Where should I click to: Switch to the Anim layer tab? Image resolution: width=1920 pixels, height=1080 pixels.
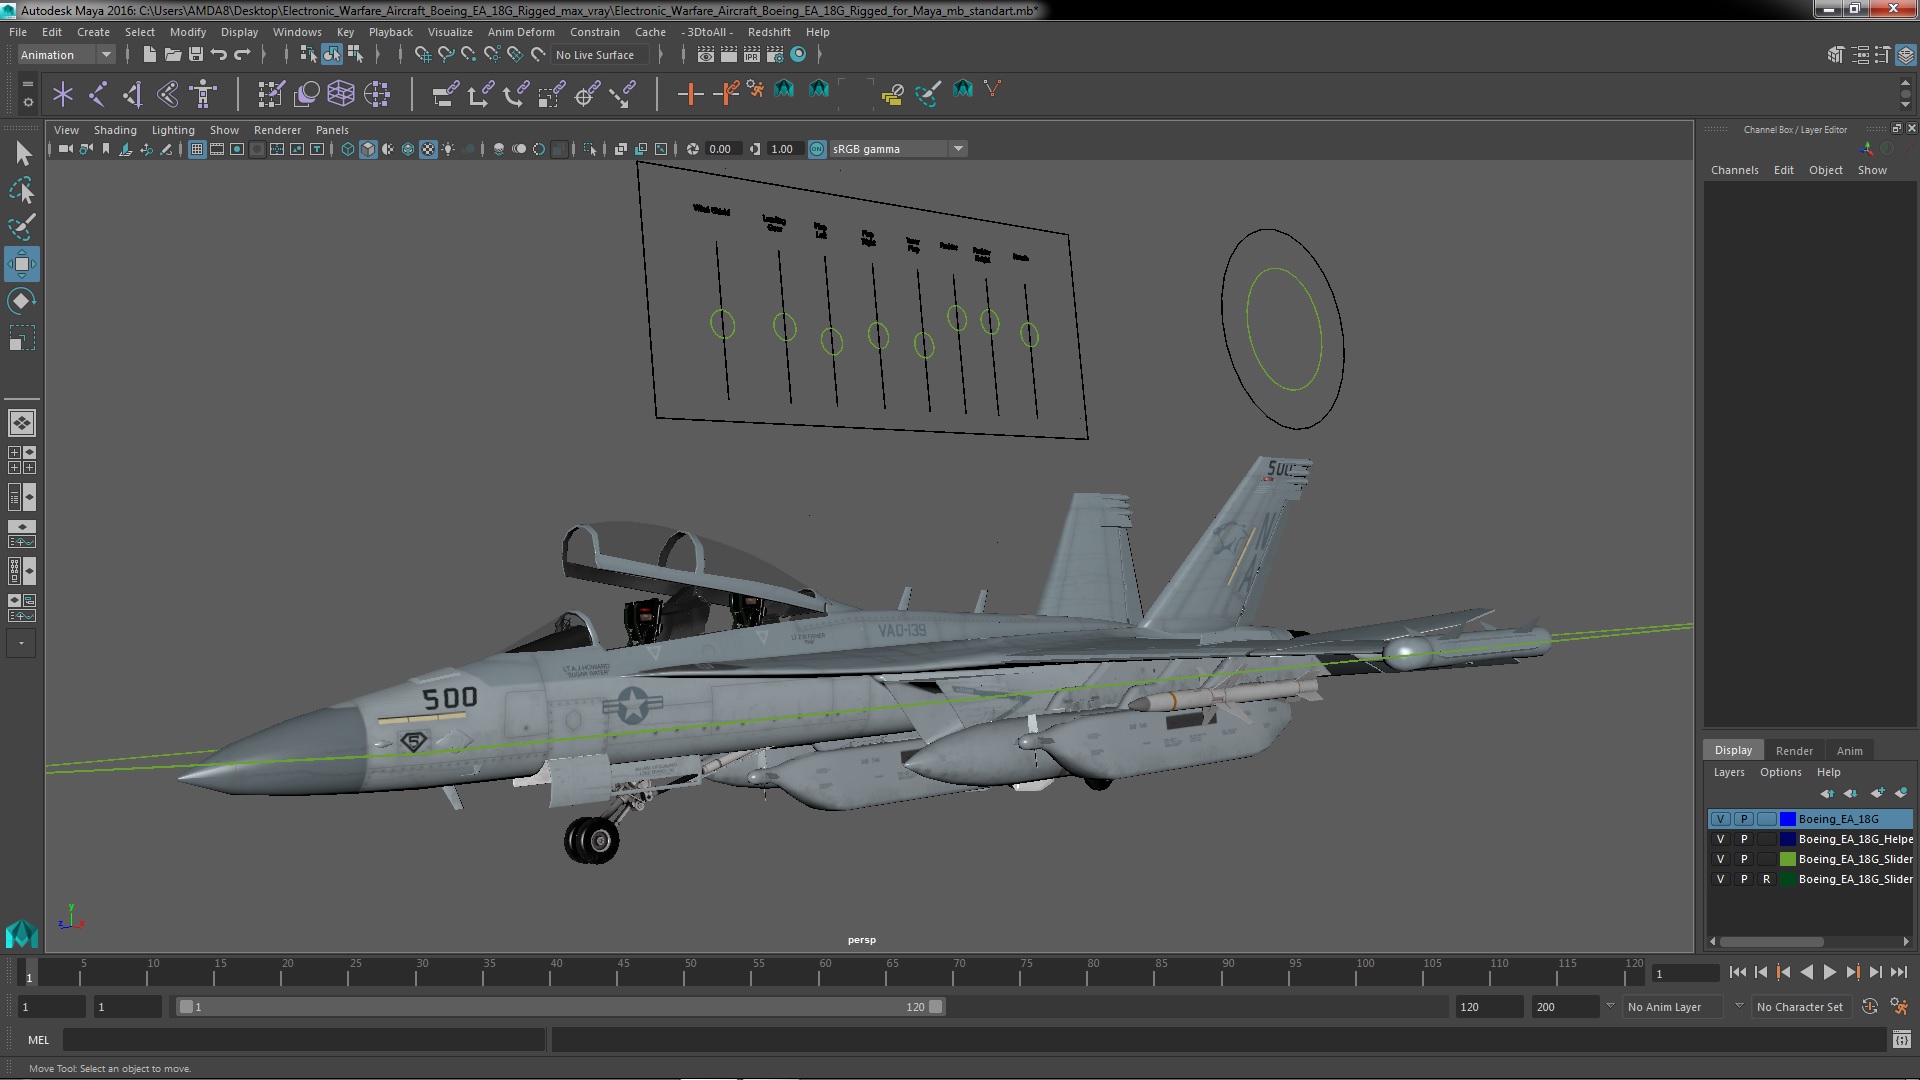(1850, 751)
